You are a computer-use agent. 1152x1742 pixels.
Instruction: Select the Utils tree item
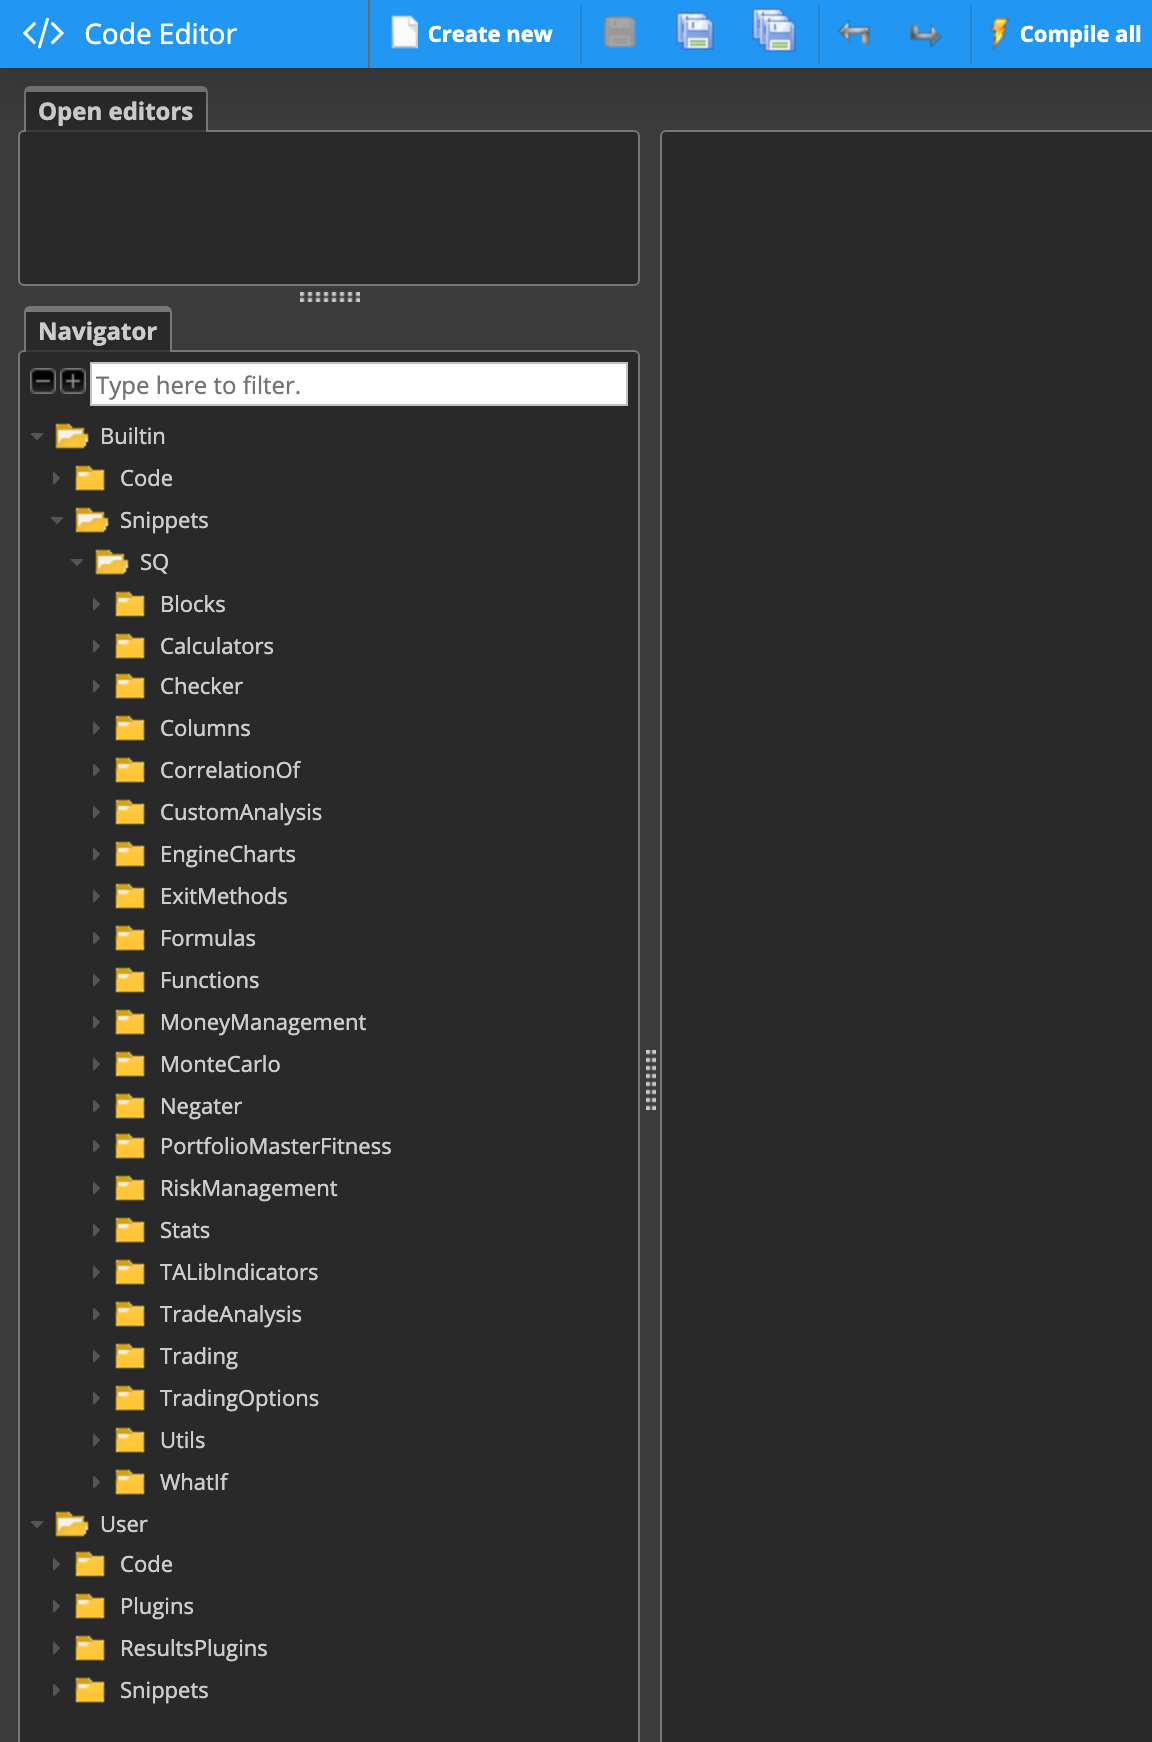point(182,1440)
